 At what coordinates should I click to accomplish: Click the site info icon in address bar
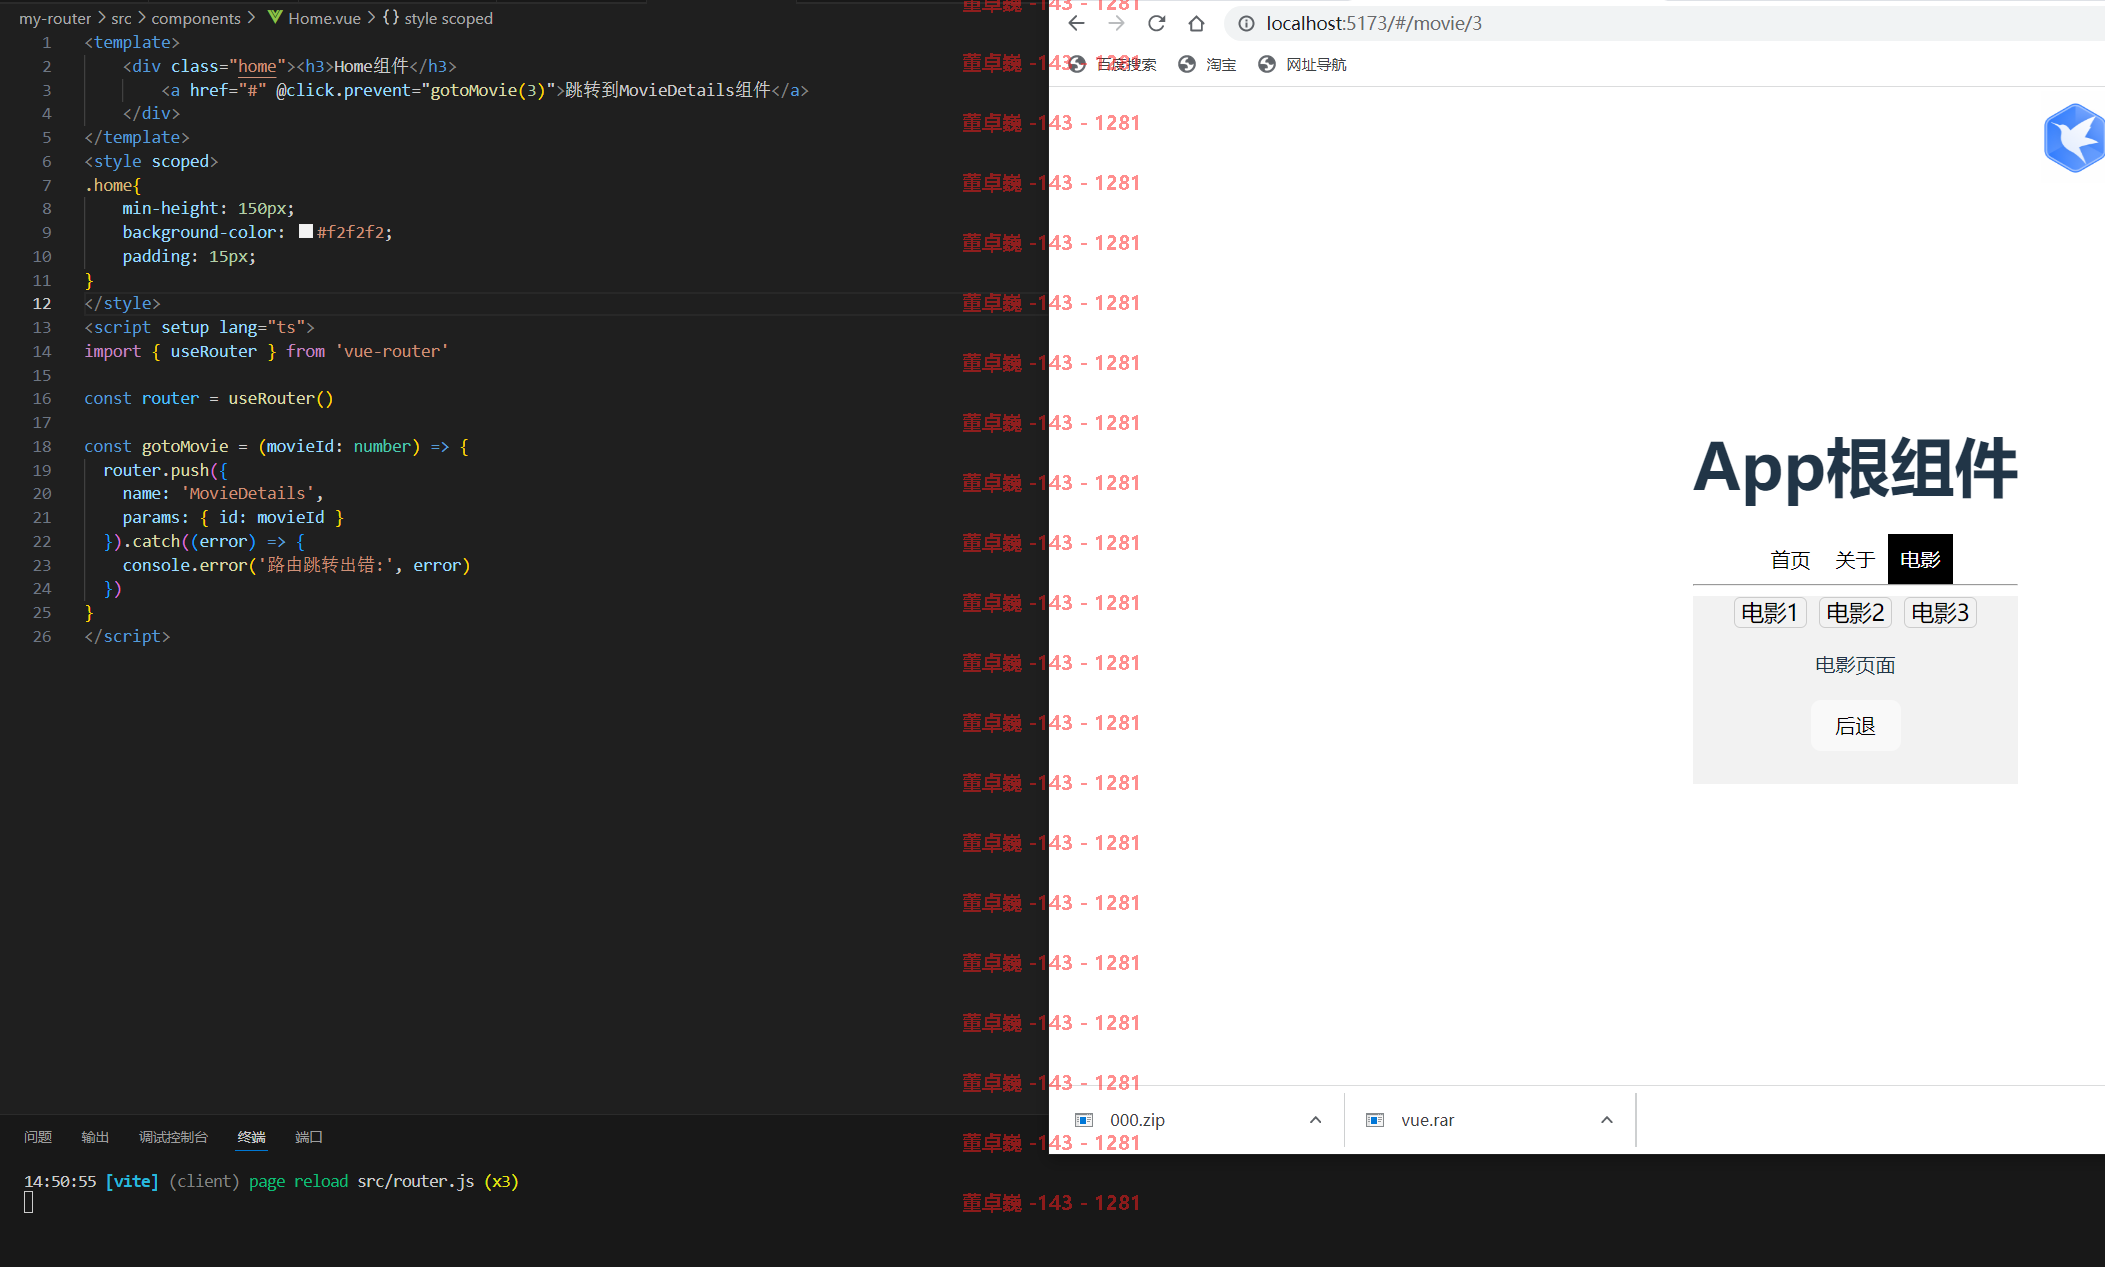pyautogui.click(x=1246, y=23)
